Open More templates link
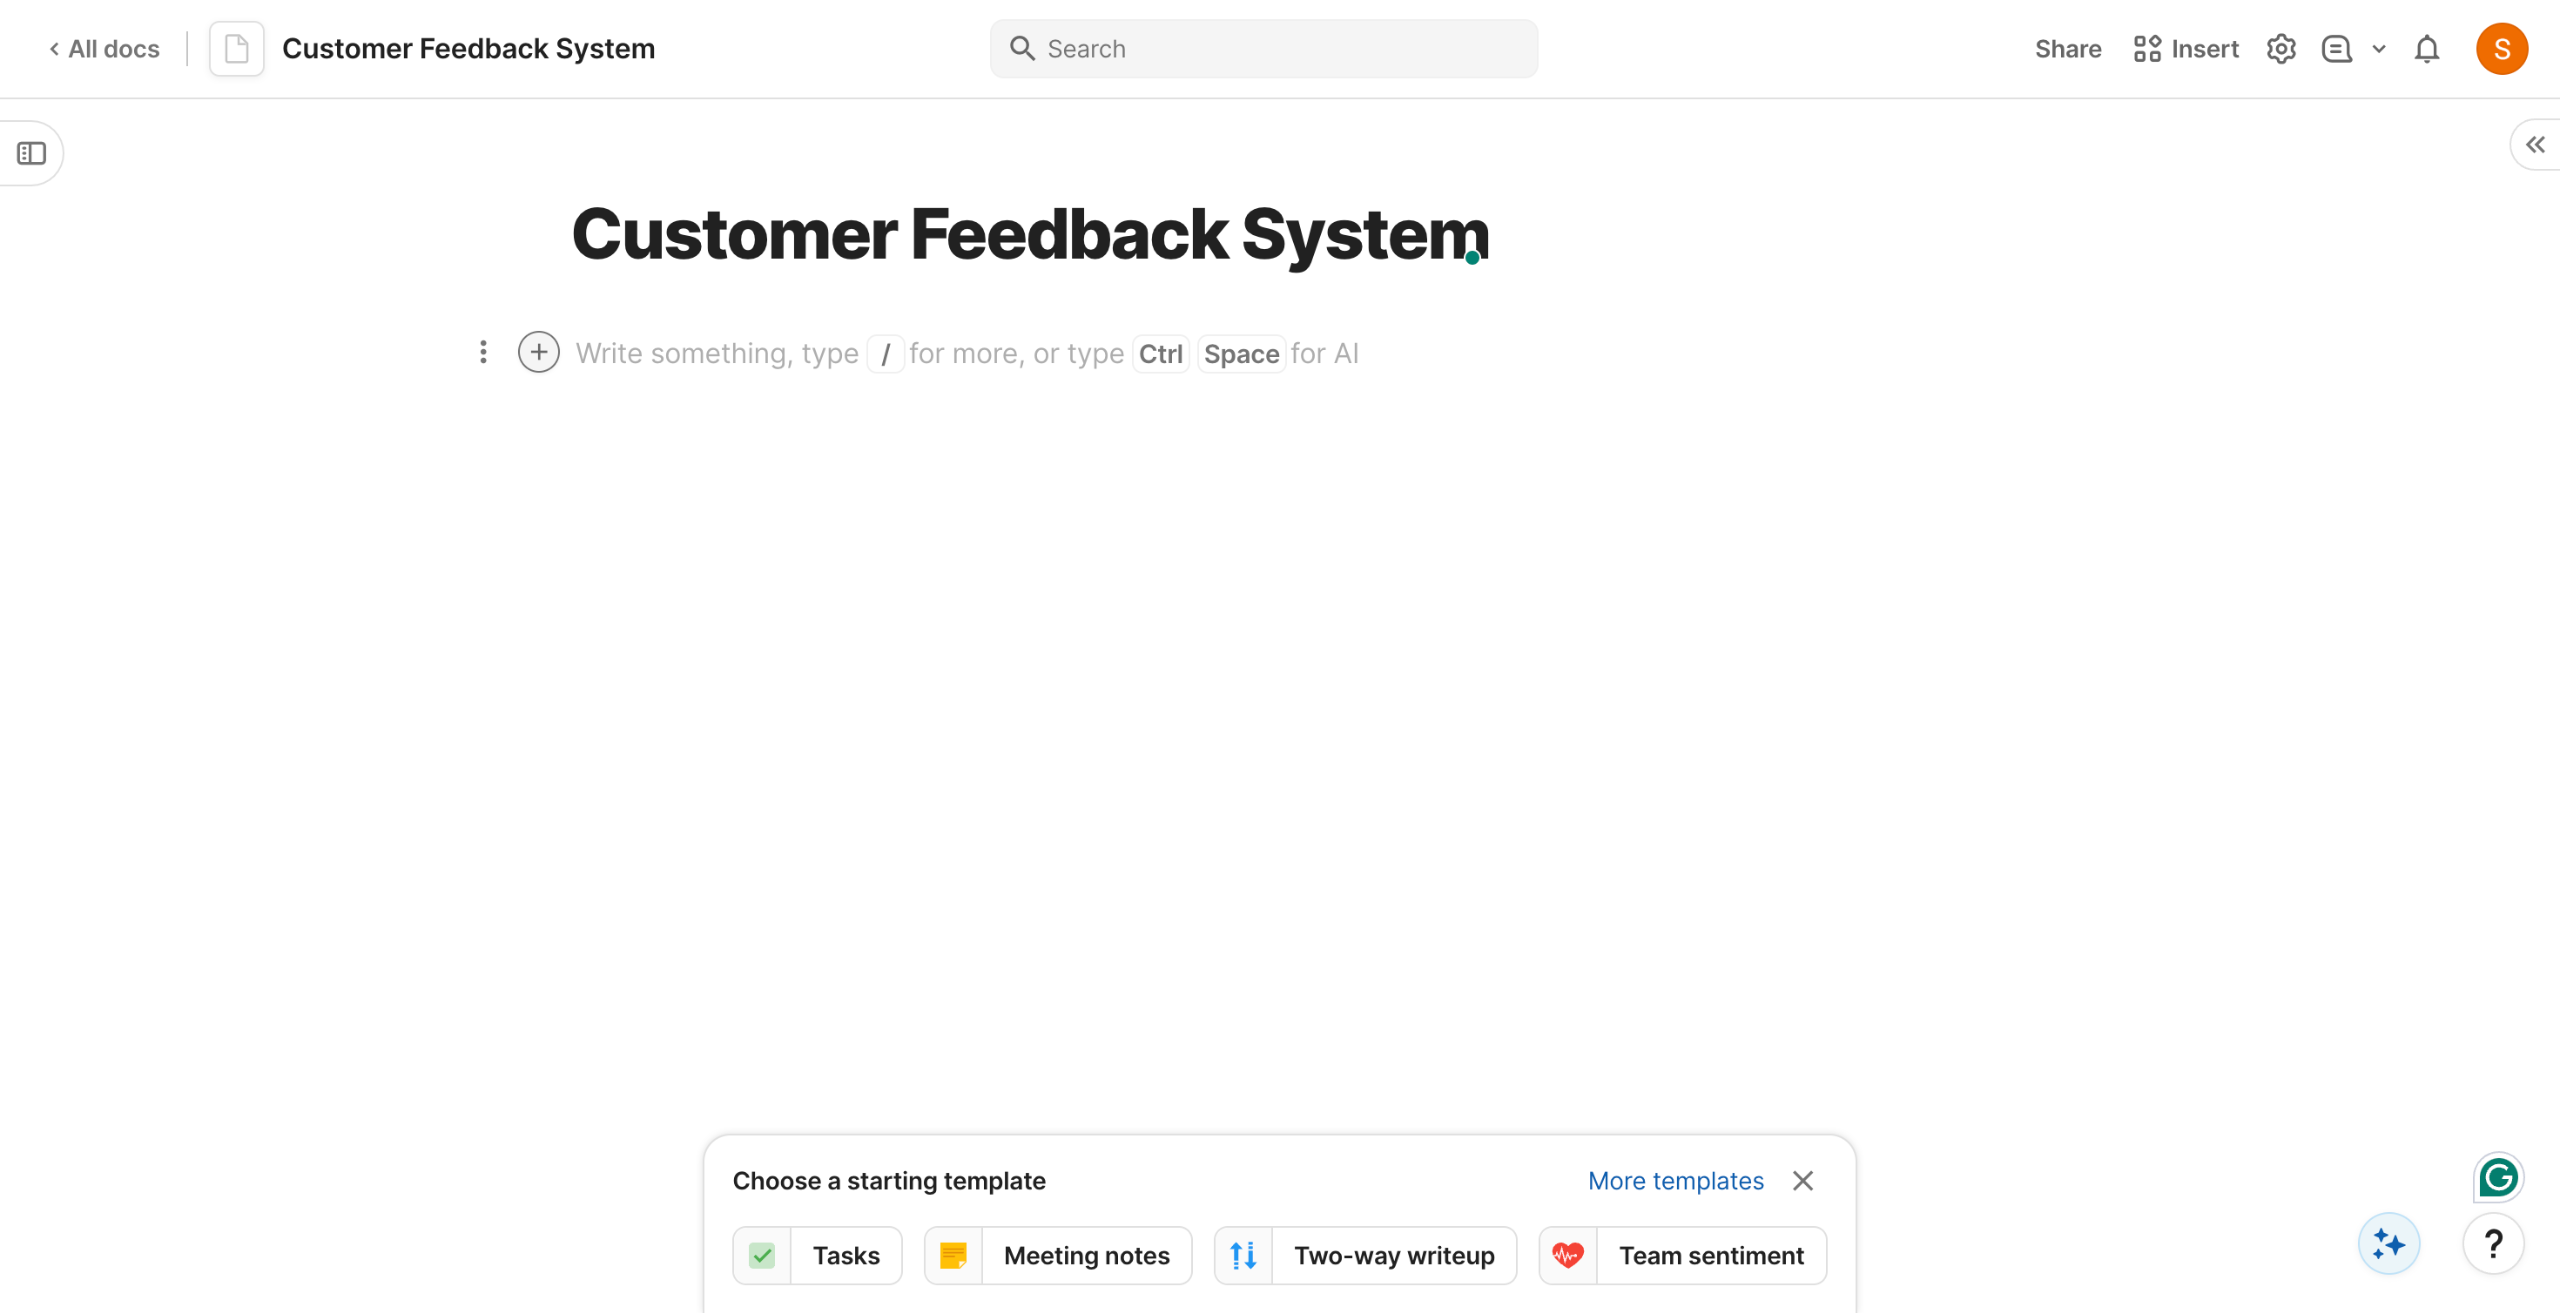This screenshot has height=1313, width=2560. pos(1675,1180)
